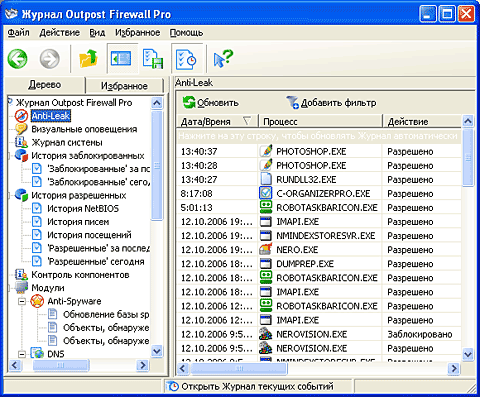This screenshot has height=397, width=480.
Task: Click log table horizontal scrollbar left arrow
Action: pyautogui.click(x=182, y=368)
